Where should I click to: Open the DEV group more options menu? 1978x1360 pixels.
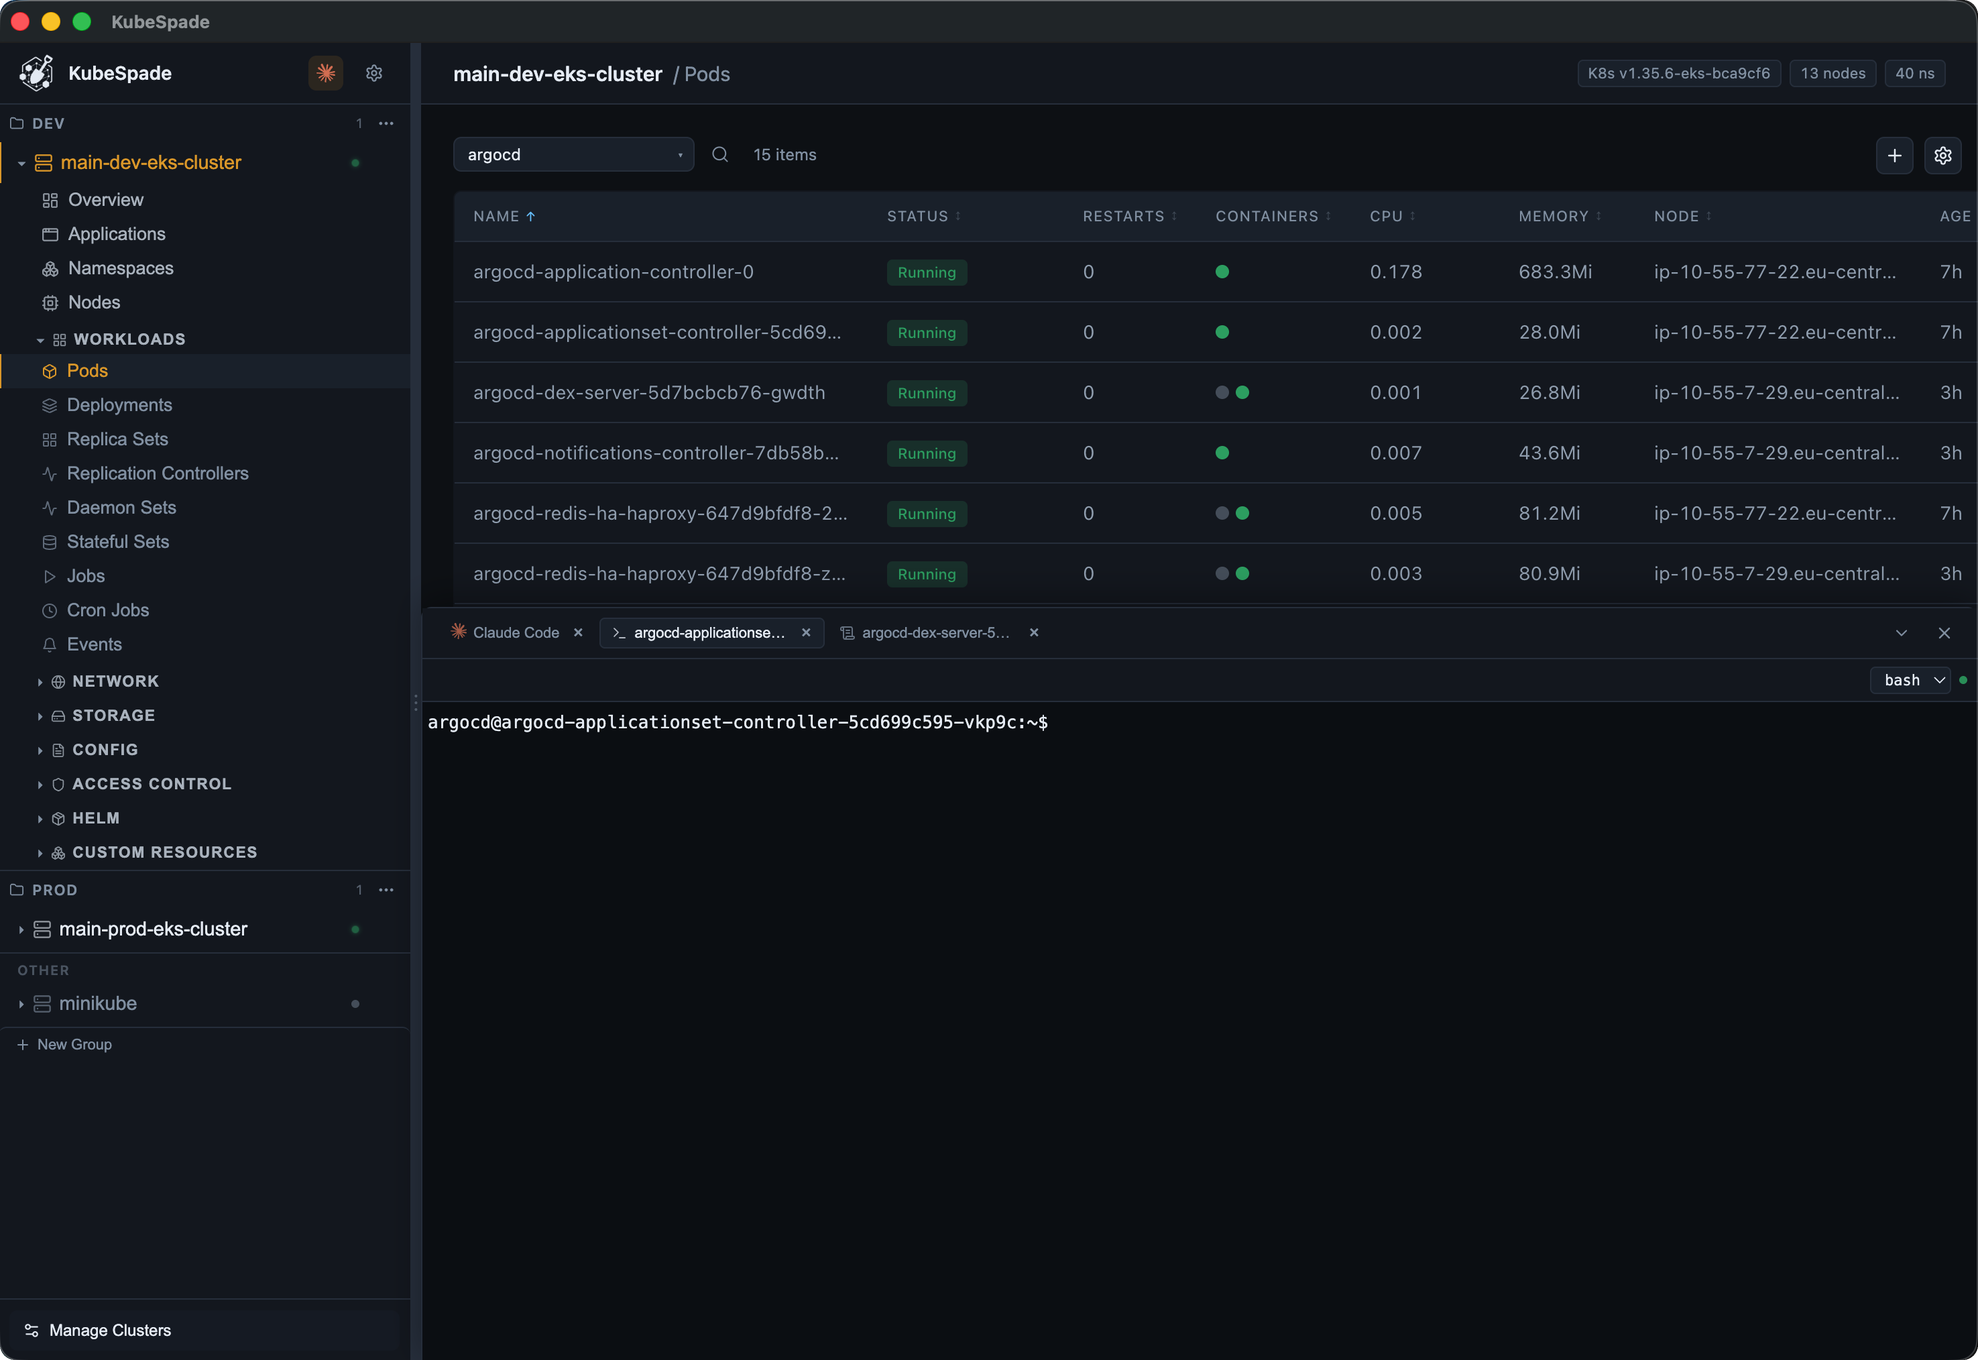(386, 123)
